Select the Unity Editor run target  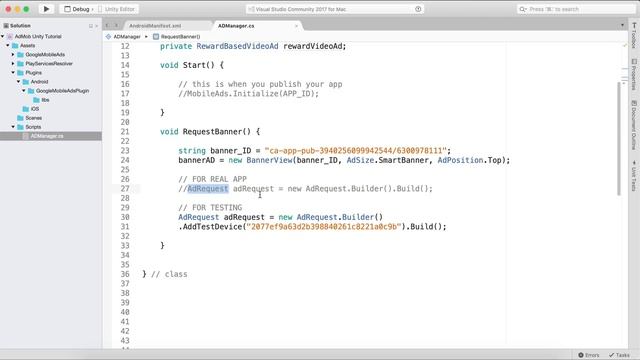116,9
